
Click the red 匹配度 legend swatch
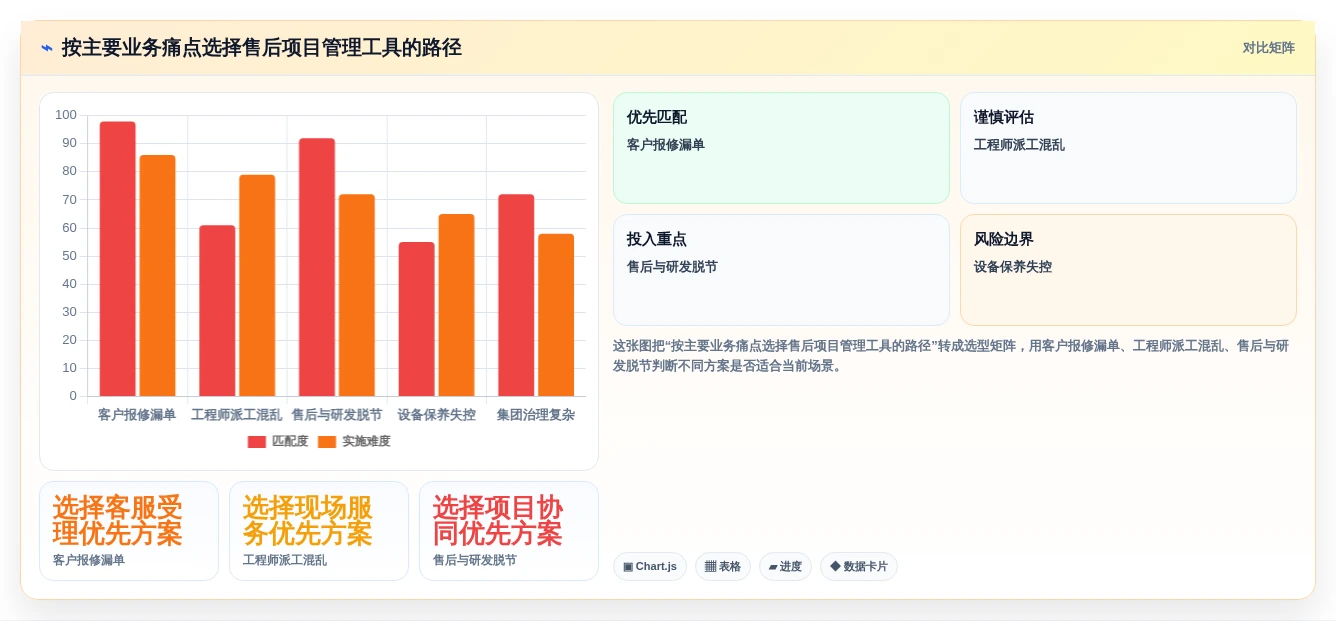(x=257, y=442)
